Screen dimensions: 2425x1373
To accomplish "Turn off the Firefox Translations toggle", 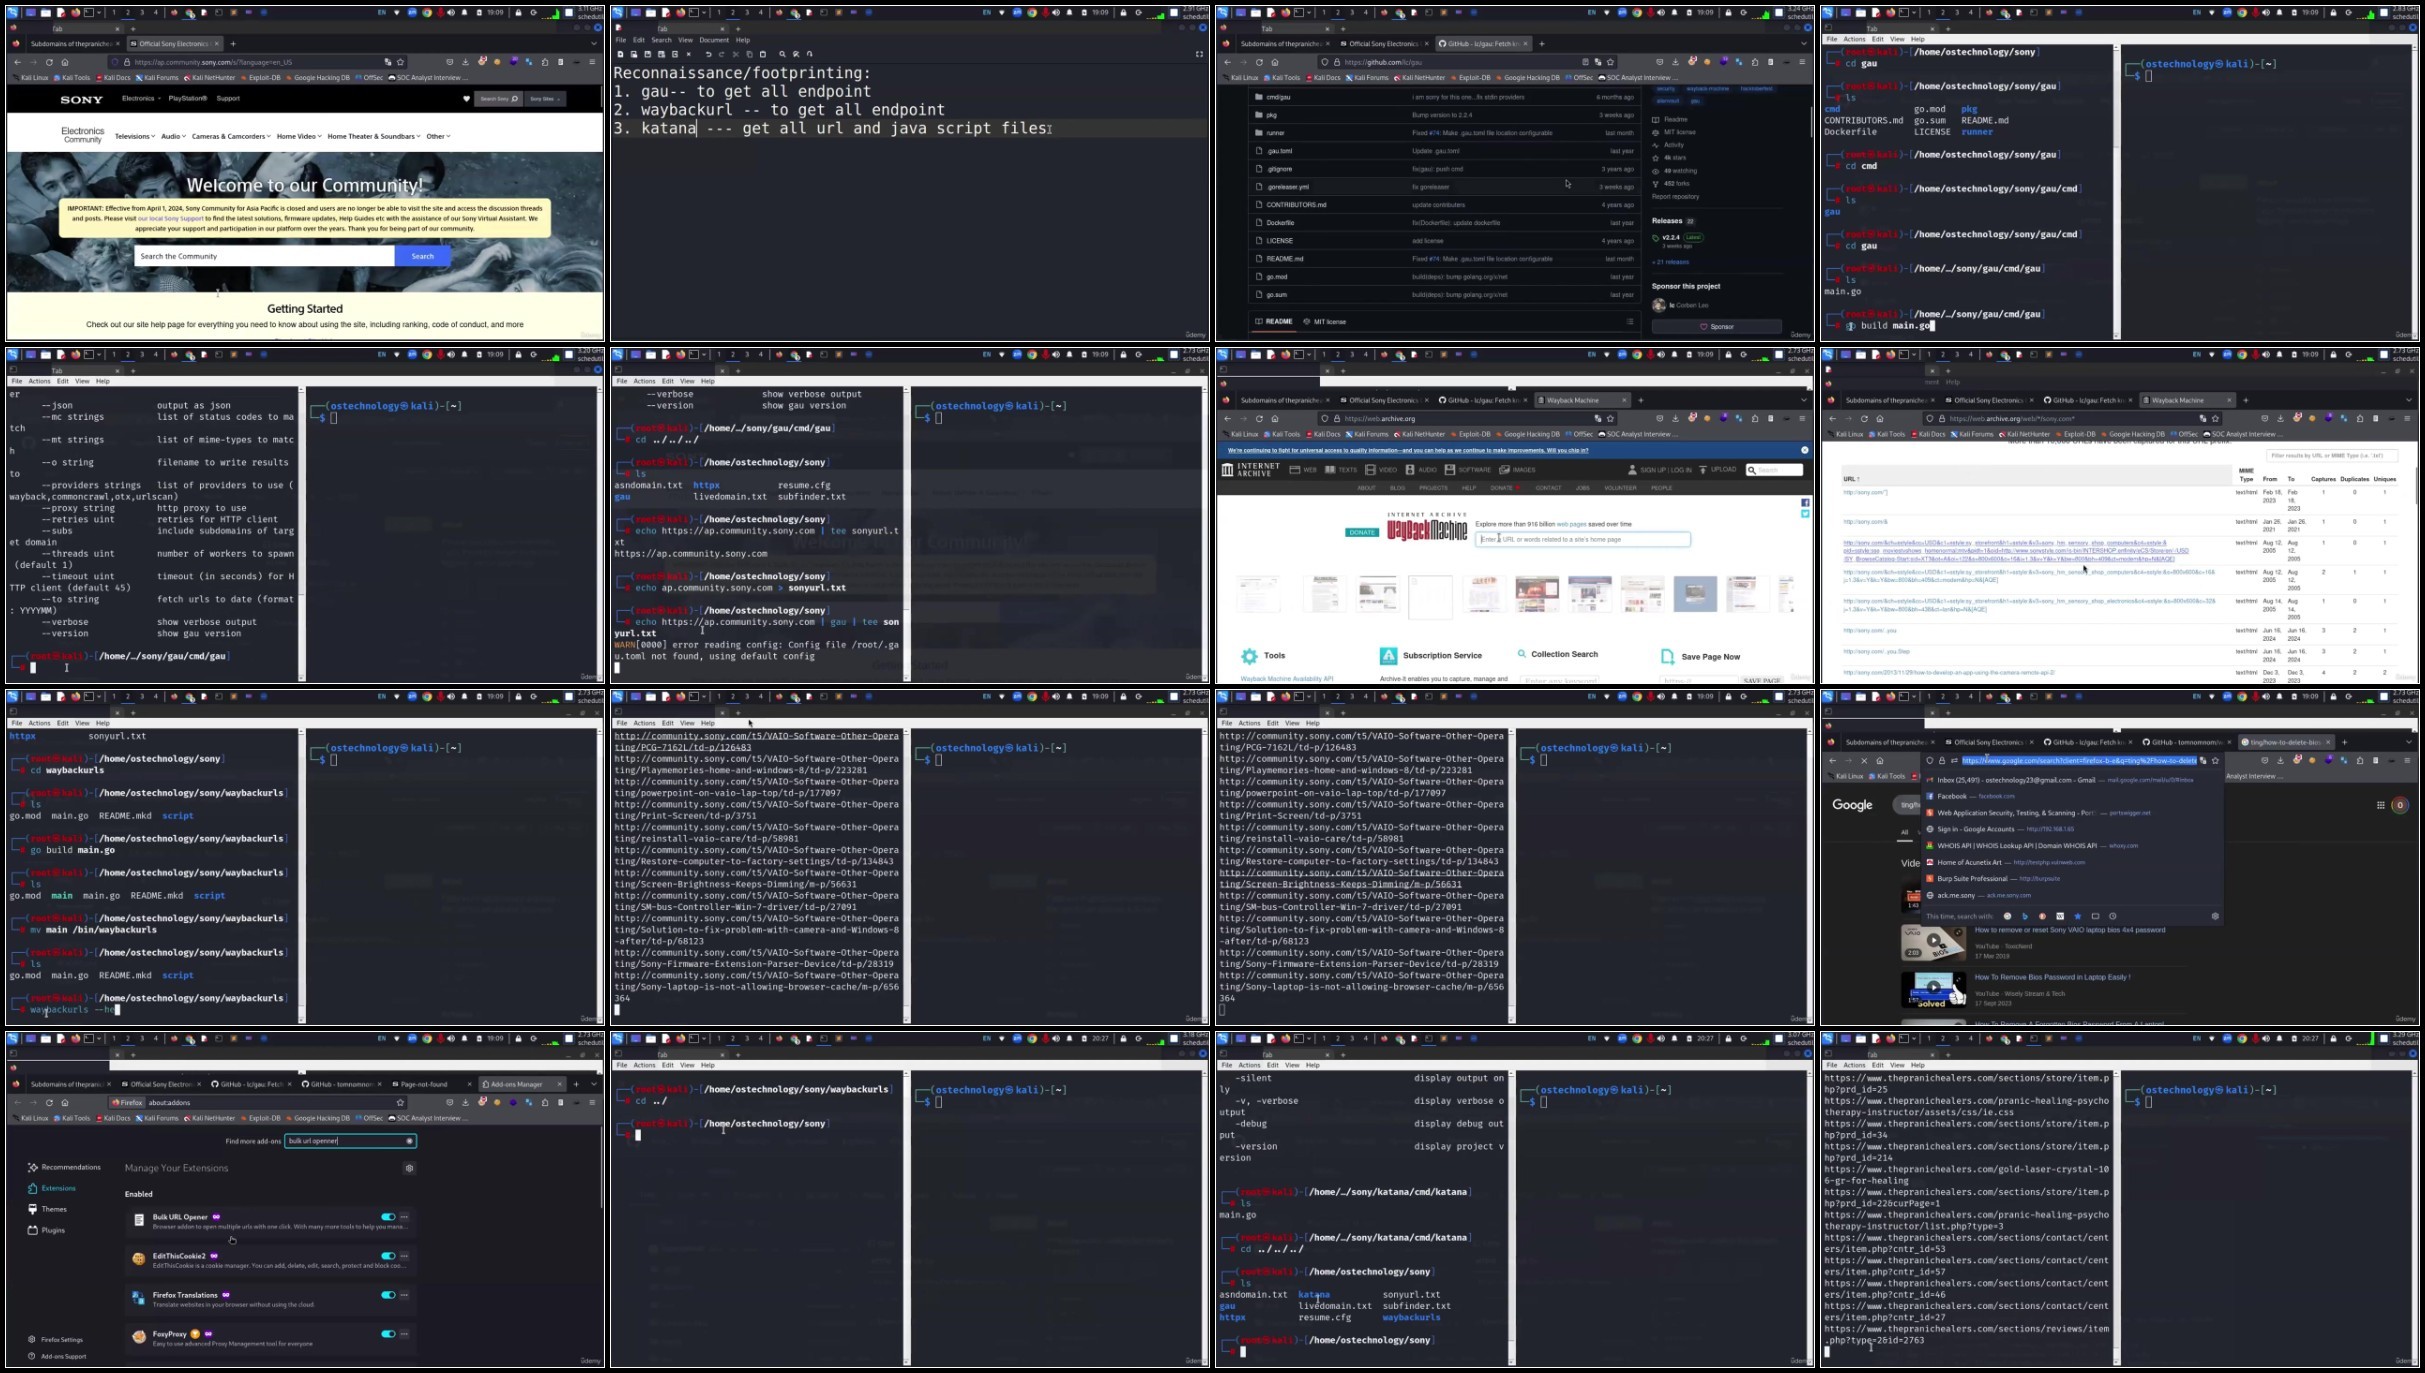I will pyautogui.click(x=388, y=1295).
